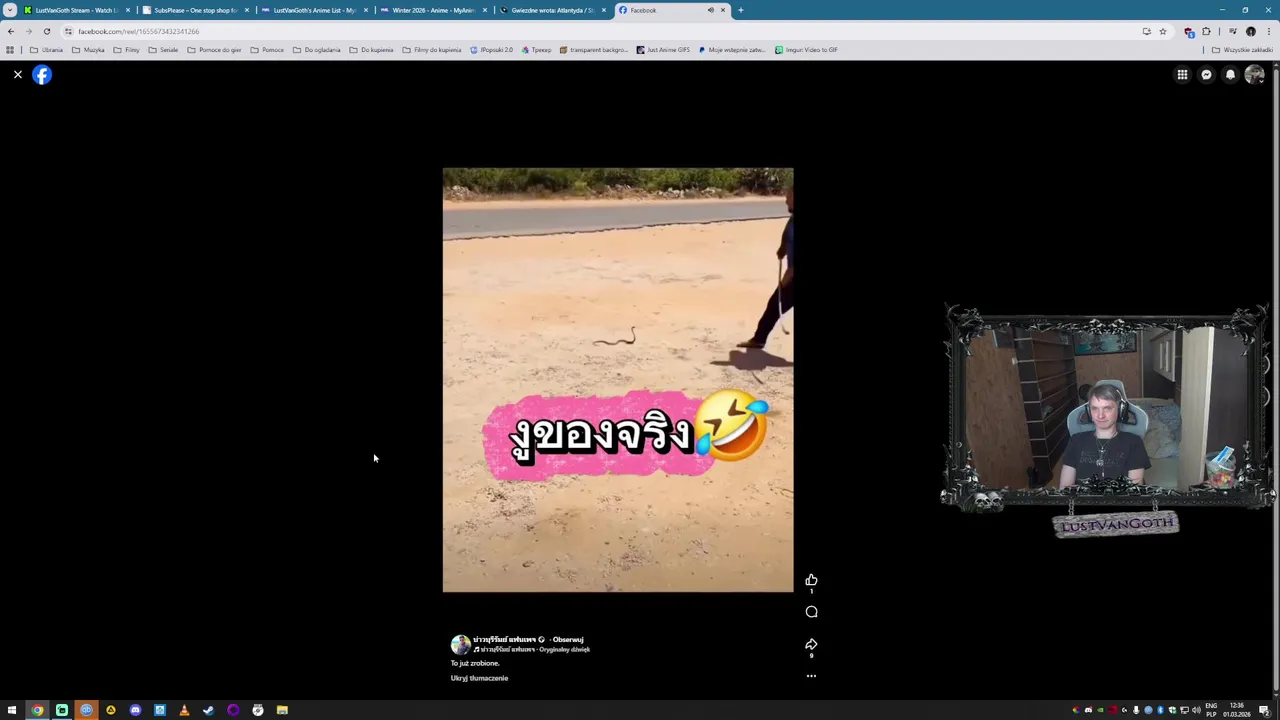Screen dimensions: 1280x720
Task: Open the Seriale bookmarks folder
Action: [x=163, y=50]
